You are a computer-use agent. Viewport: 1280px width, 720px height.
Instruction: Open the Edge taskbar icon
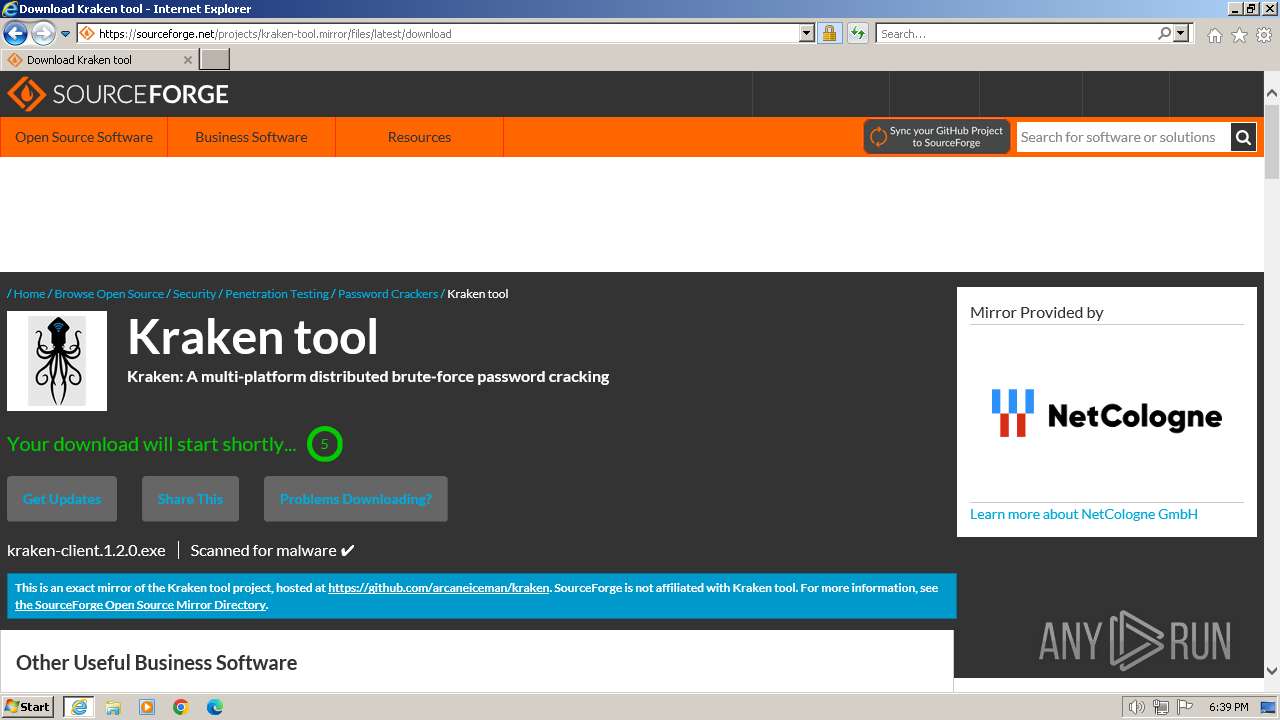click(x=215, y=707)
